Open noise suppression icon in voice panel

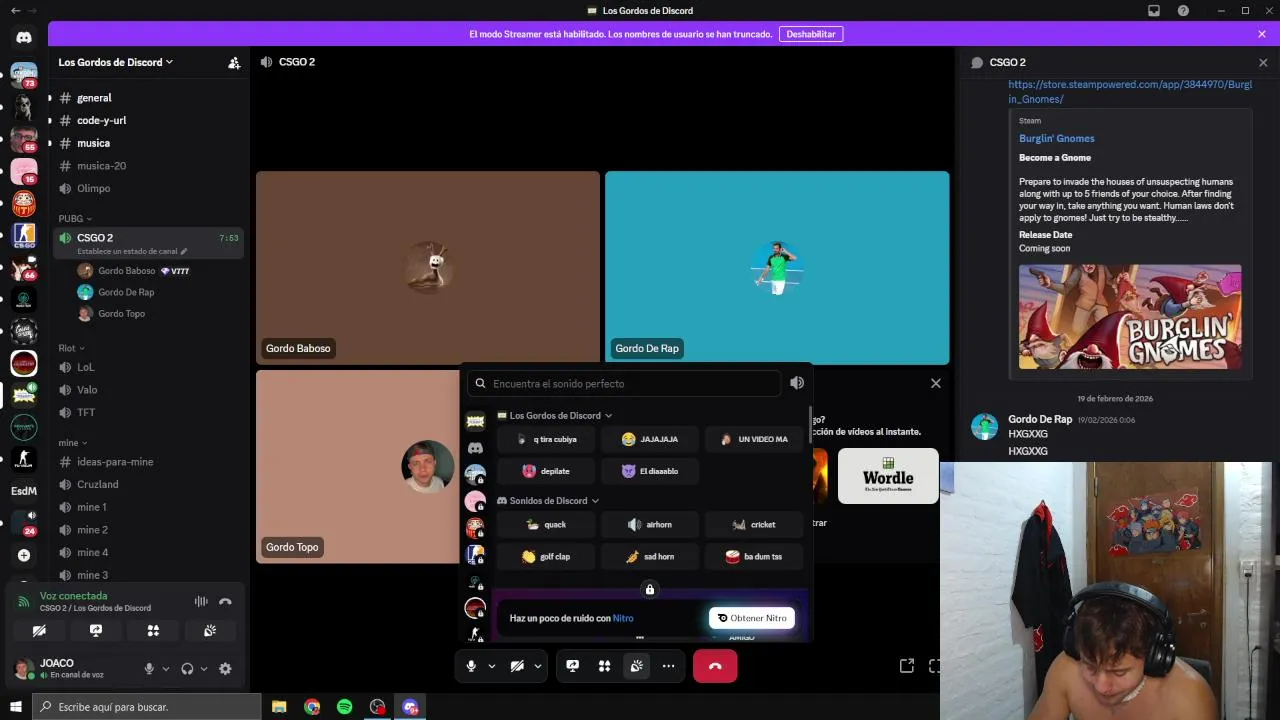pyautogui.click(x=201, y=601)
